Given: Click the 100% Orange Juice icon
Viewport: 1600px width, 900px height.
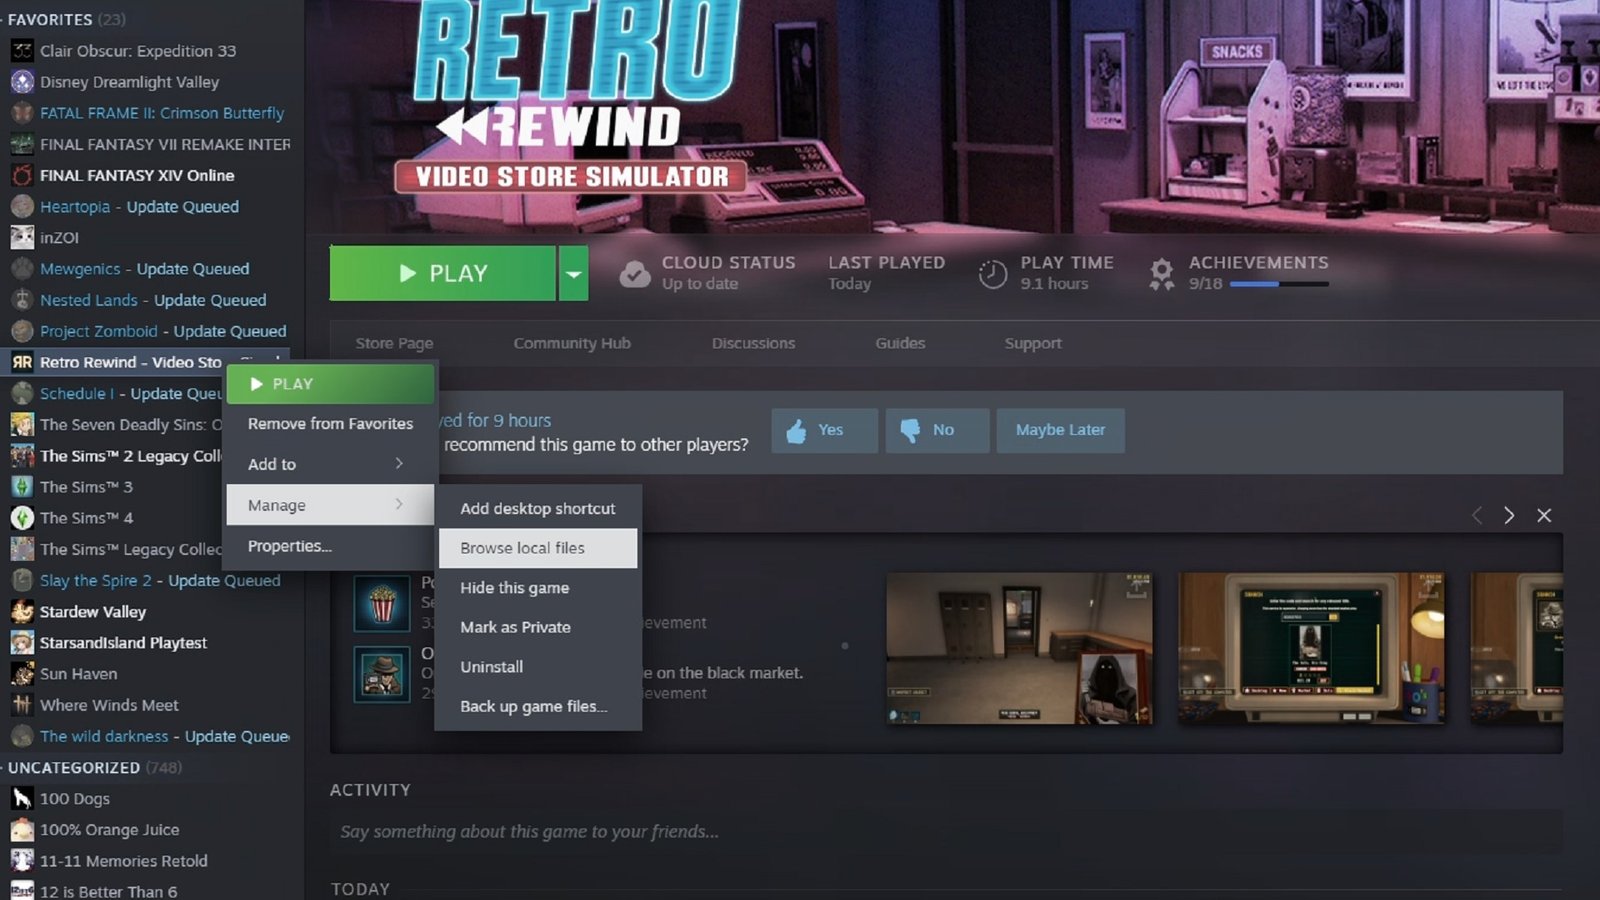Looking at the screenshot, I should [22, 830].
